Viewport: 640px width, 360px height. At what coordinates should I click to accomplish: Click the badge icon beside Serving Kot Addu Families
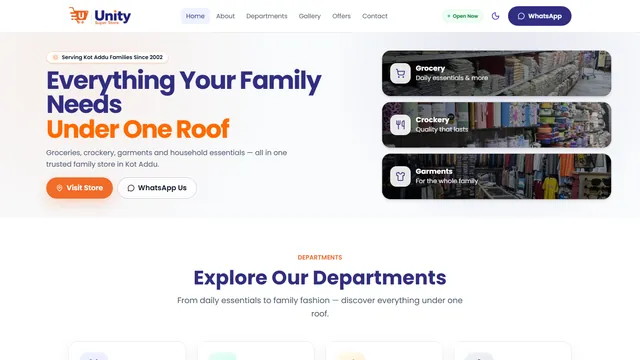tap(56, 58)
